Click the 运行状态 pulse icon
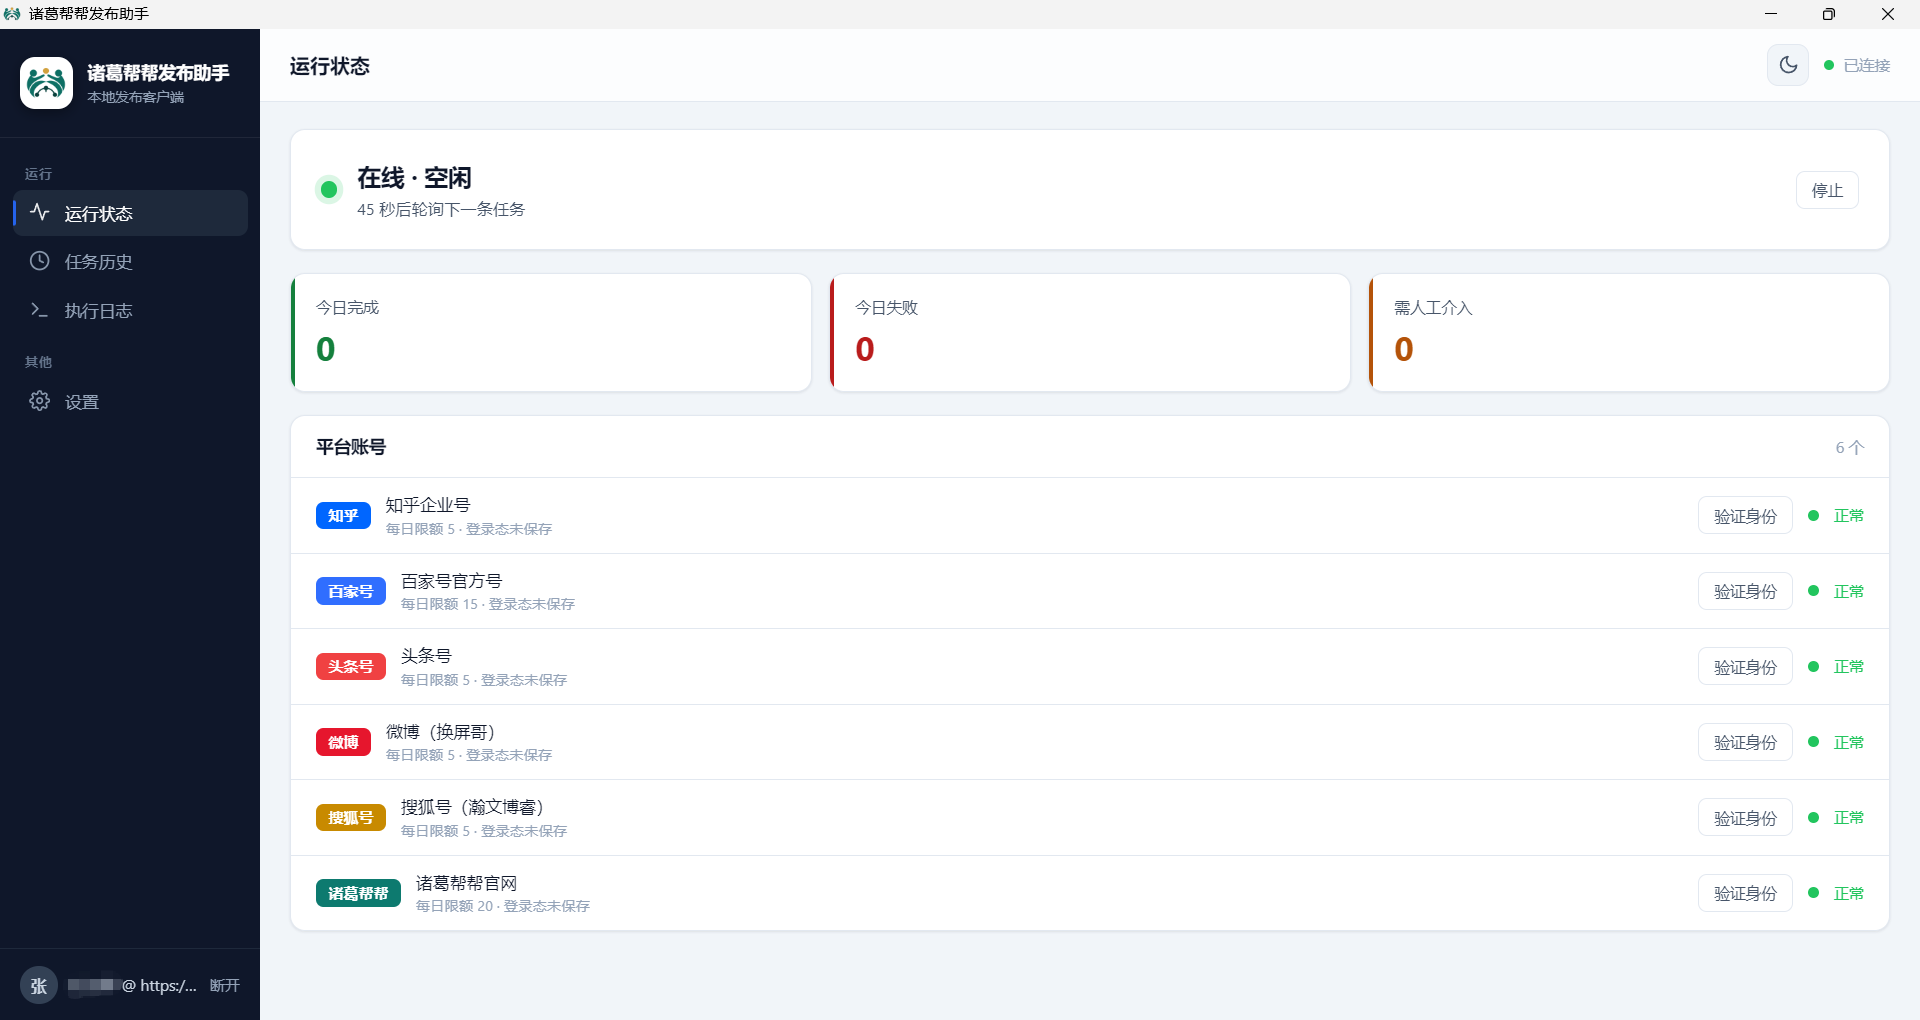 coord(40,212)
